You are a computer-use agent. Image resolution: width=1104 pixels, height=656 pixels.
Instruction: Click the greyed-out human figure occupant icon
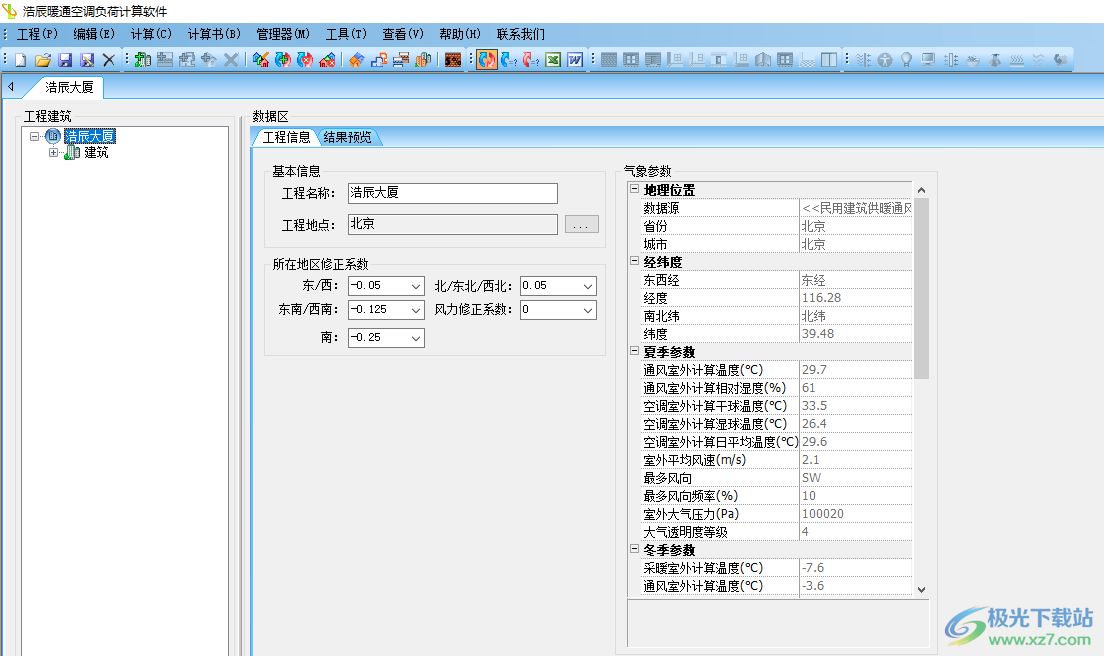pos(885,60)
